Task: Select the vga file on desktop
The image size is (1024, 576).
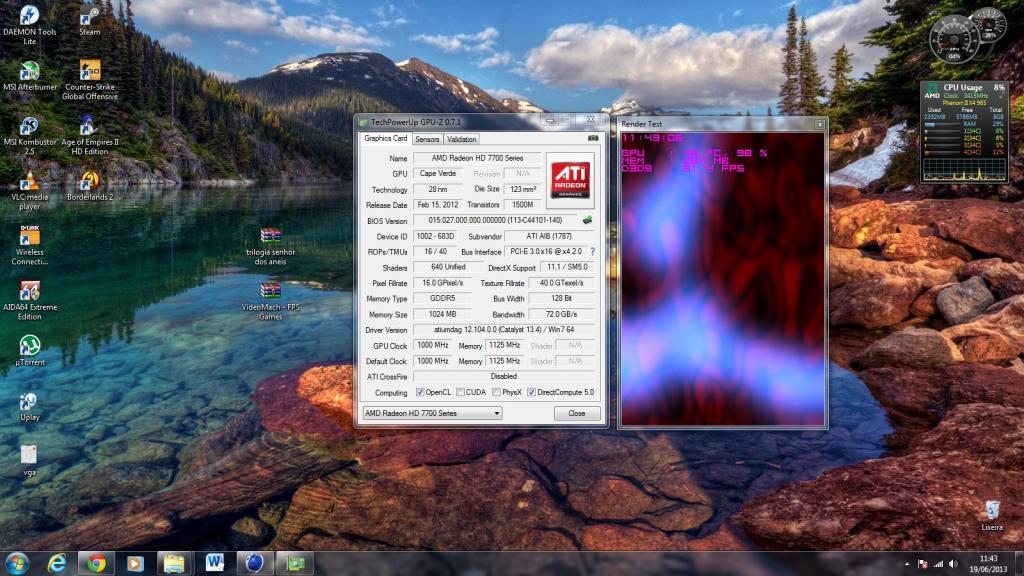Action: (29, 460)
